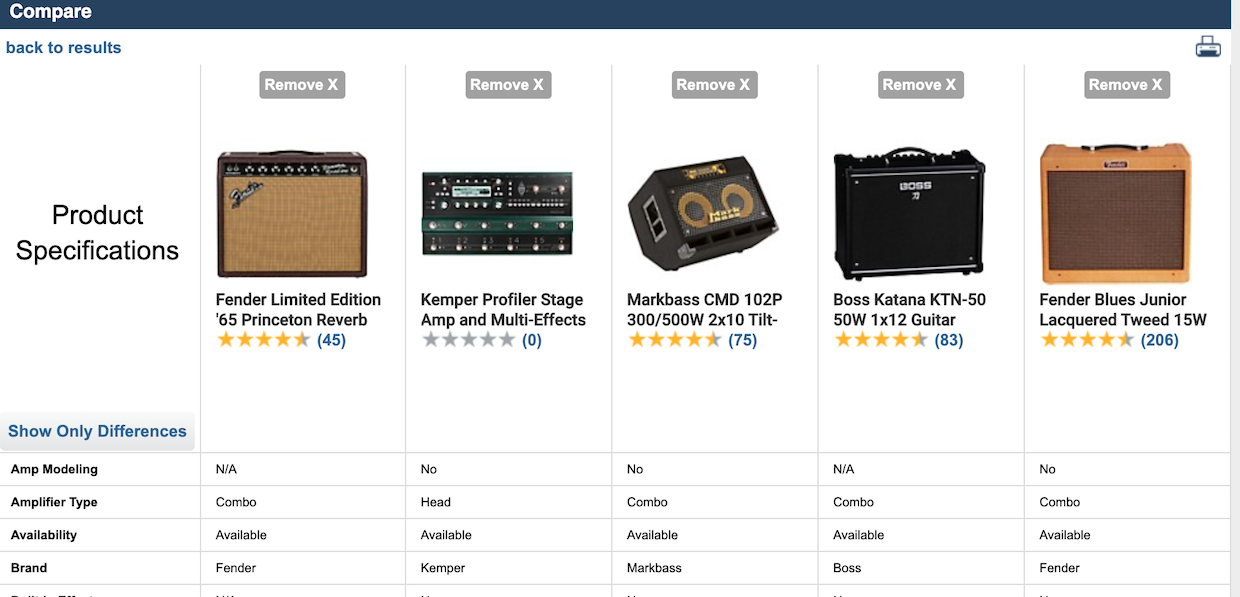Remove the Markbass CMD 102P from comparison

pos(714,84)
